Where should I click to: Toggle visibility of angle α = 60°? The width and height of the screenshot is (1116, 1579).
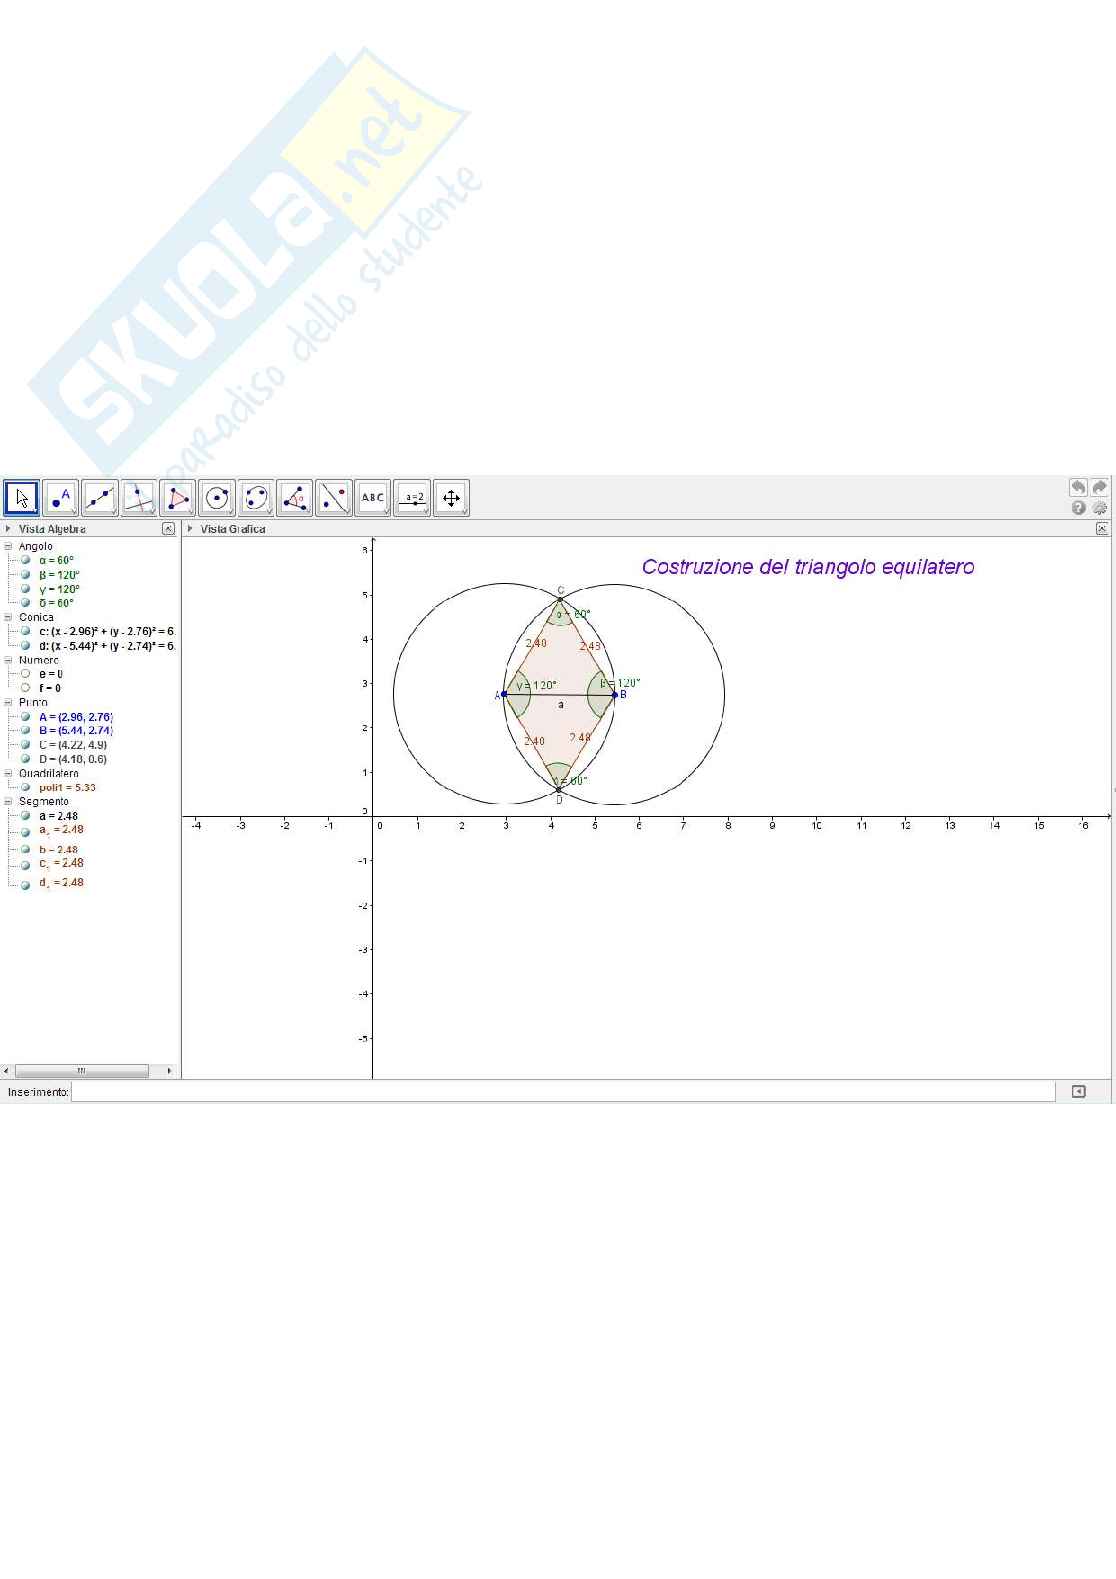click(x=26, y=560)
